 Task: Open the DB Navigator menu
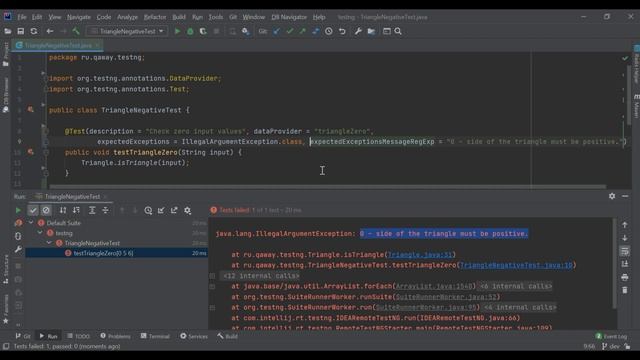pos(289,17)
